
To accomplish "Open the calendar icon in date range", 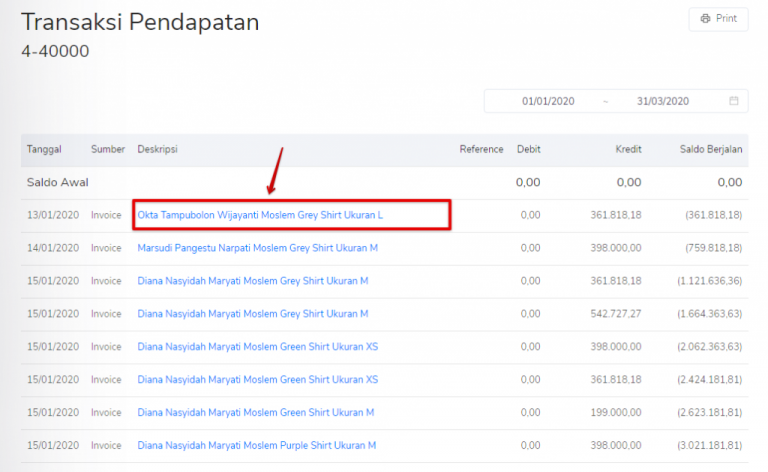I will pos(733,101).
